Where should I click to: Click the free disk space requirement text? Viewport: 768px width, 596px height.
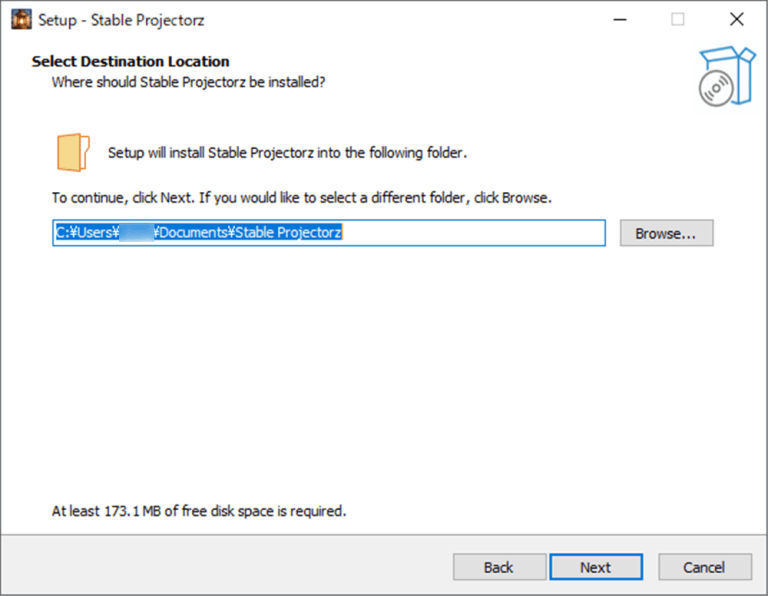pos(198,511)
